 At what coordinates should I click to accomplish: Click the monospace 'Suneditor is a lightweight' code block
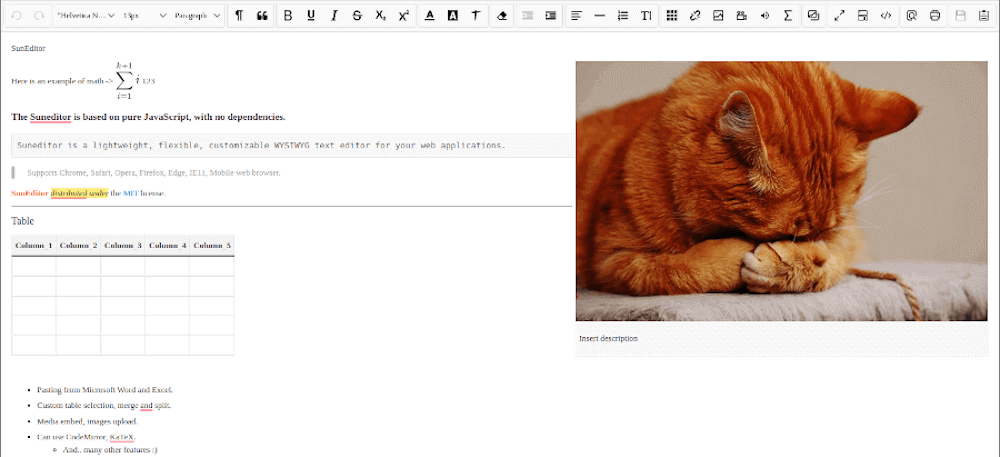coord(293,145)
